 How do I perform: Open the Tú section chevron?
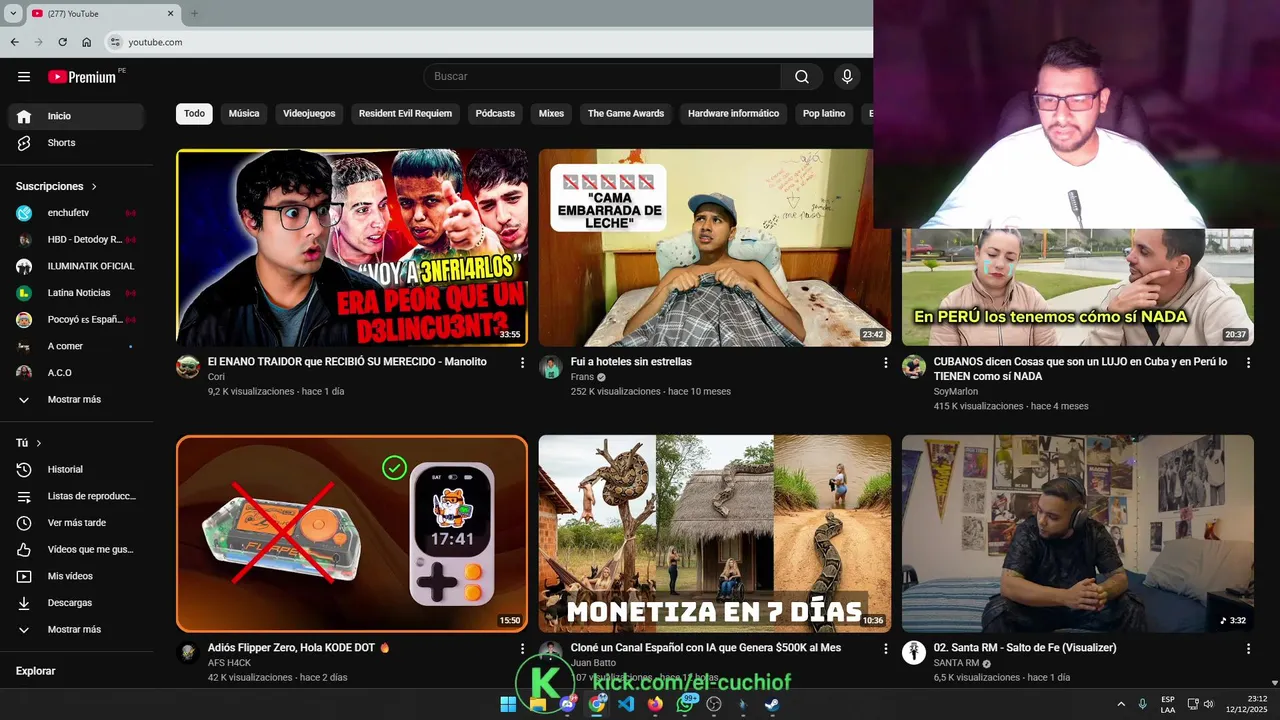pyautogui.click(x=39, y=443)
